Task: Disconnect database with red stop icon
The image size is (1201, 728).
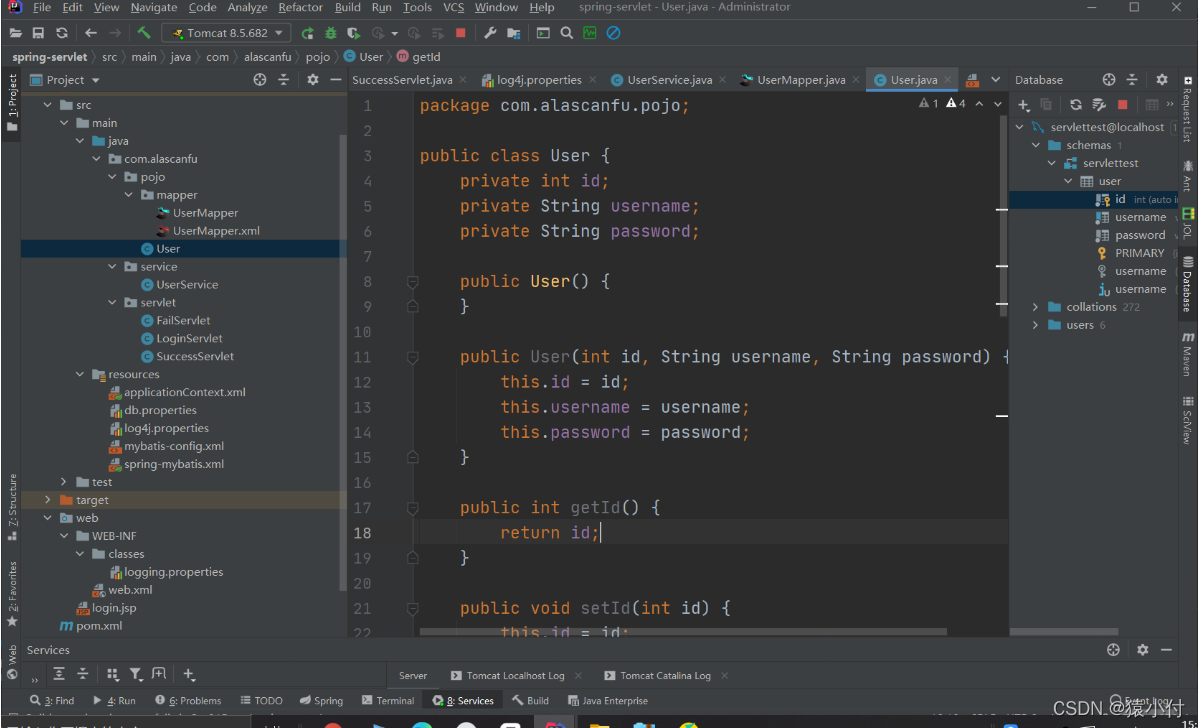Action: click(x=1123, y=104)
